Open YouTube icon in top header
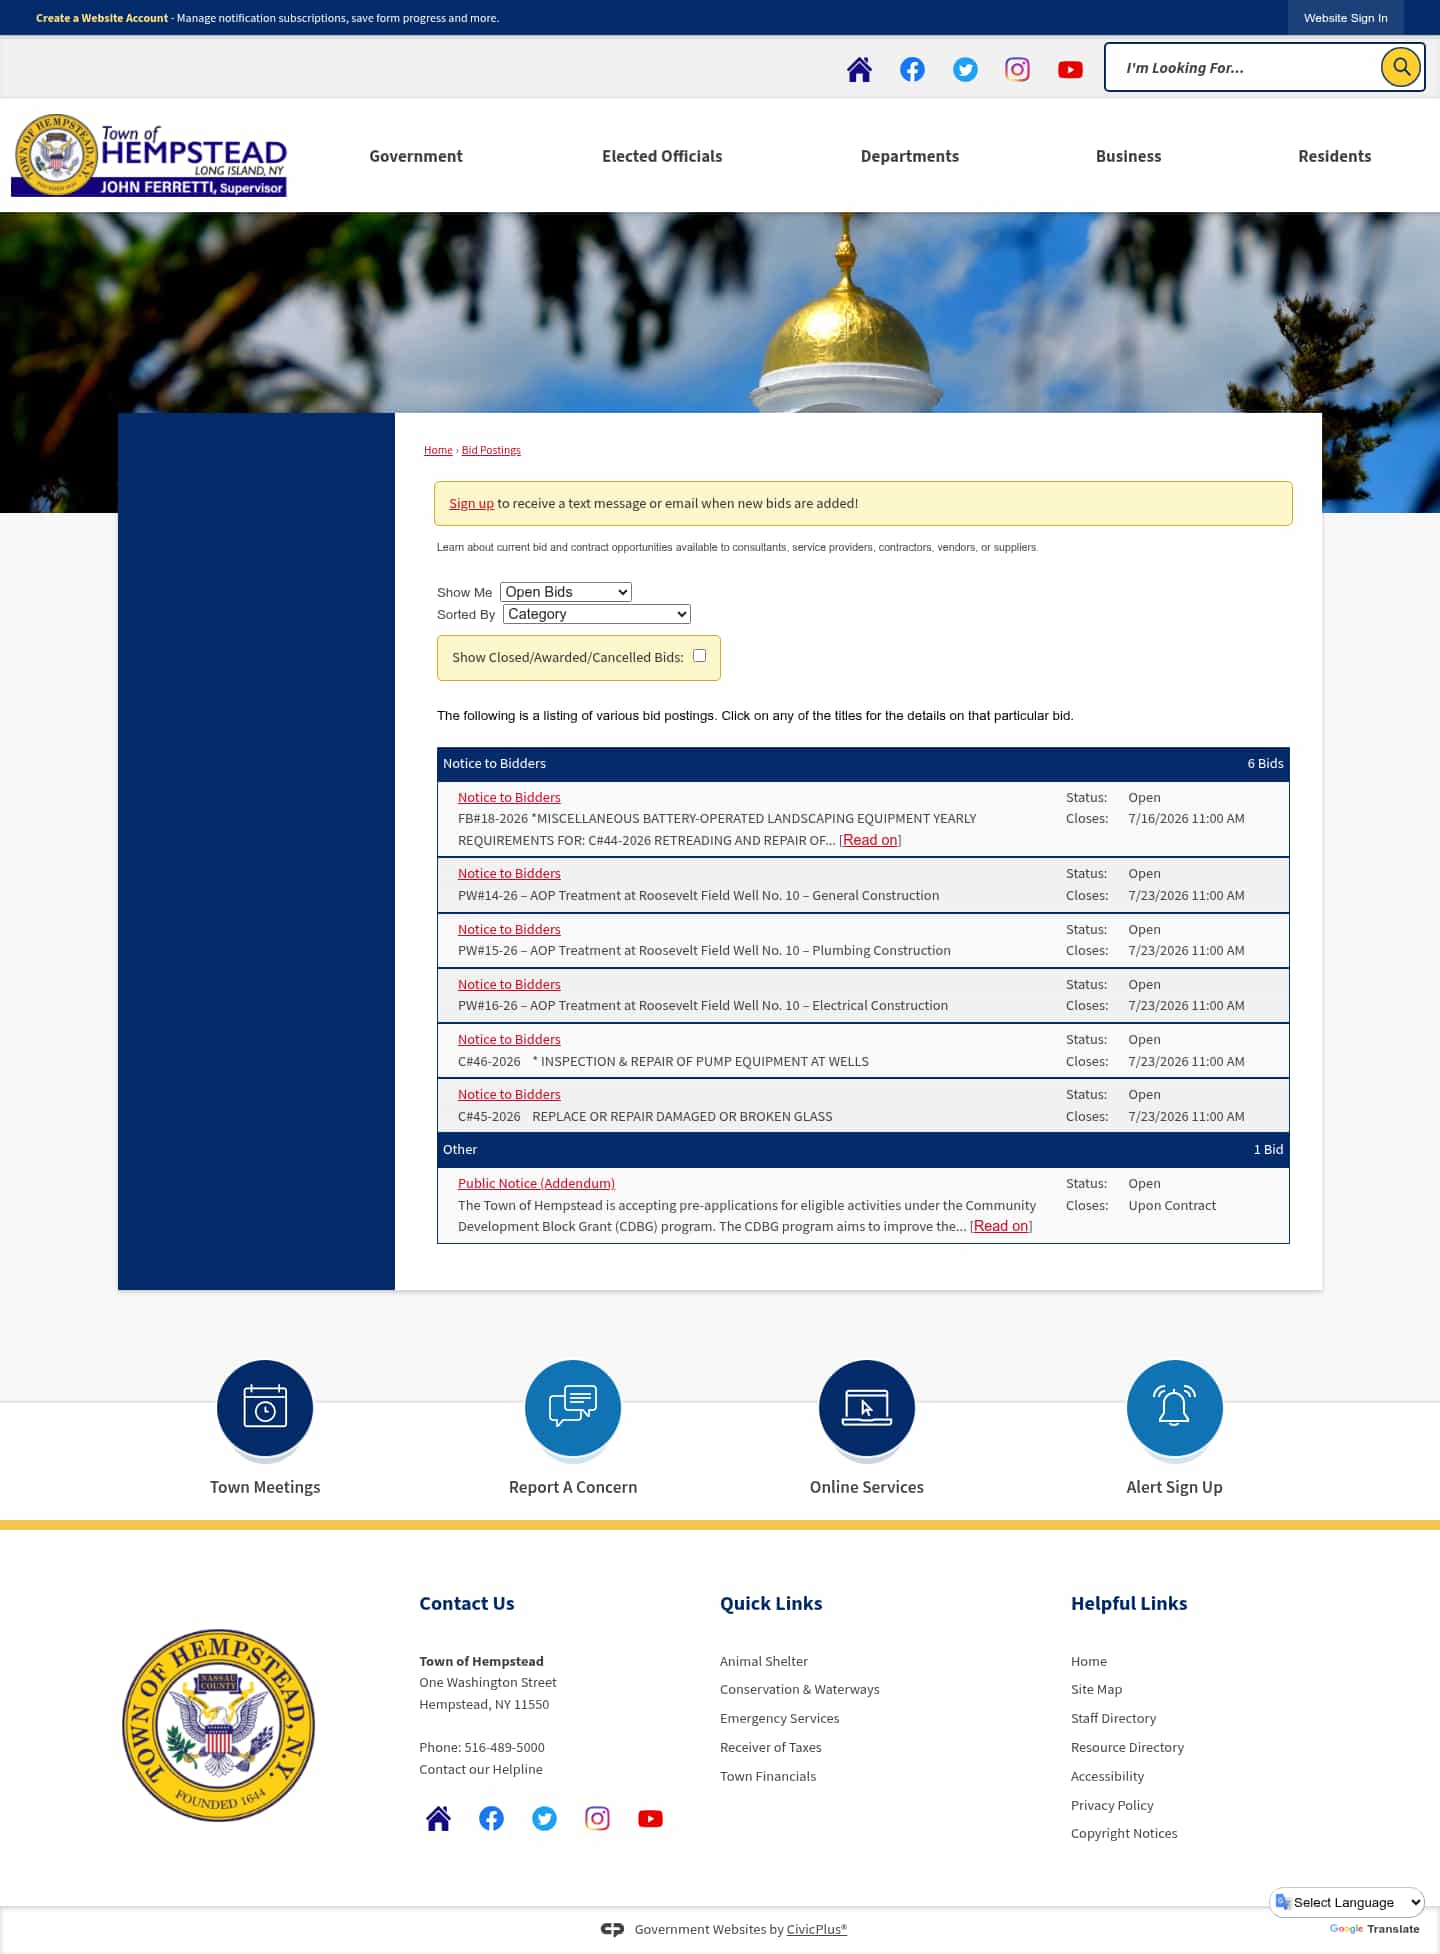The image size is (1440, 1954). tap(1070, 69)
